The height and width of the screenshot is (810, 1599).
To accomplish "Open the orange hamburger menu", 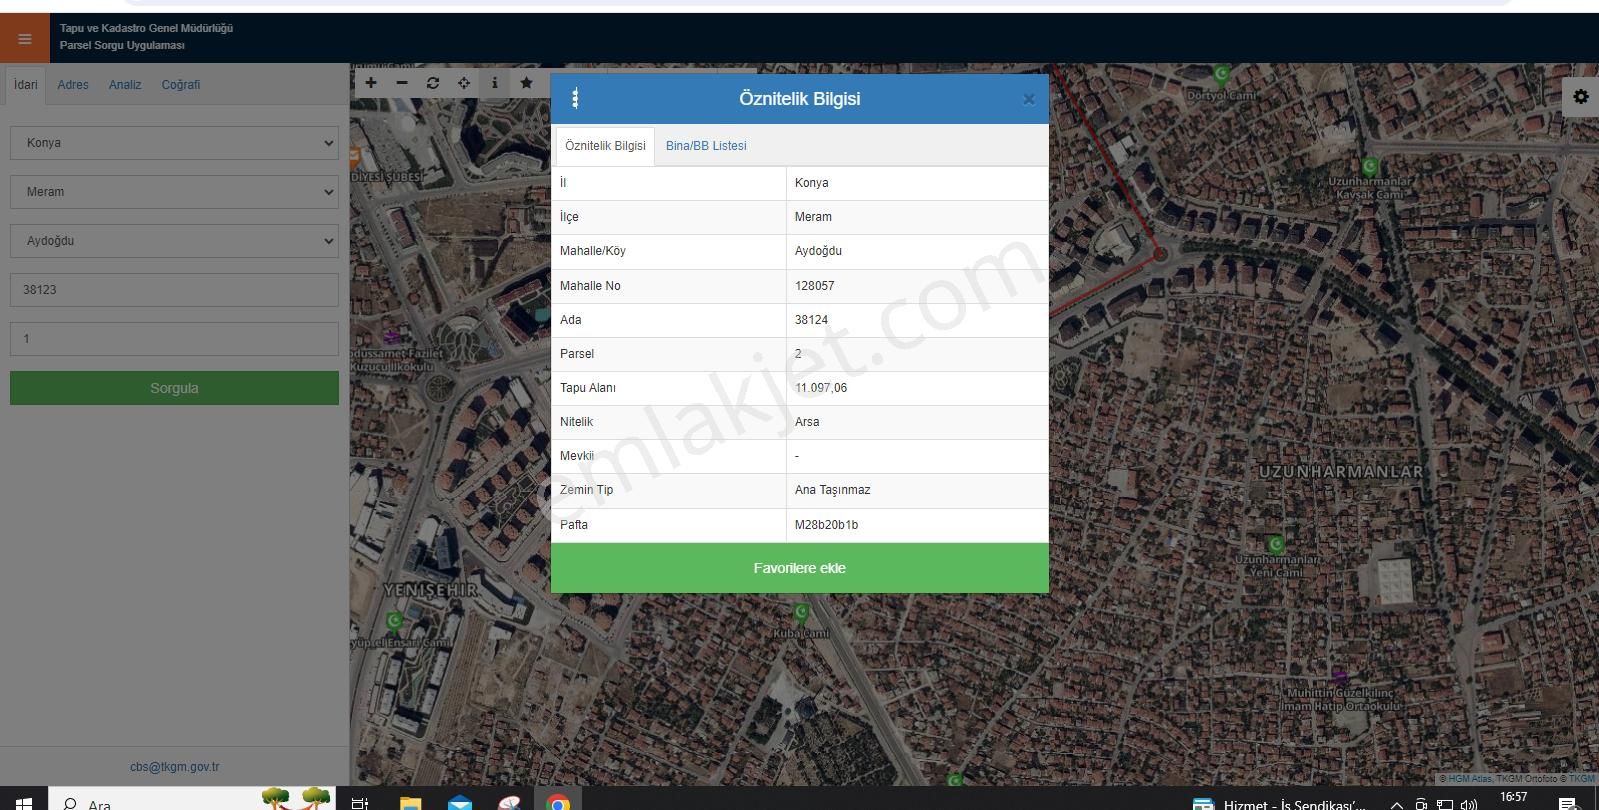I will 25,39.
